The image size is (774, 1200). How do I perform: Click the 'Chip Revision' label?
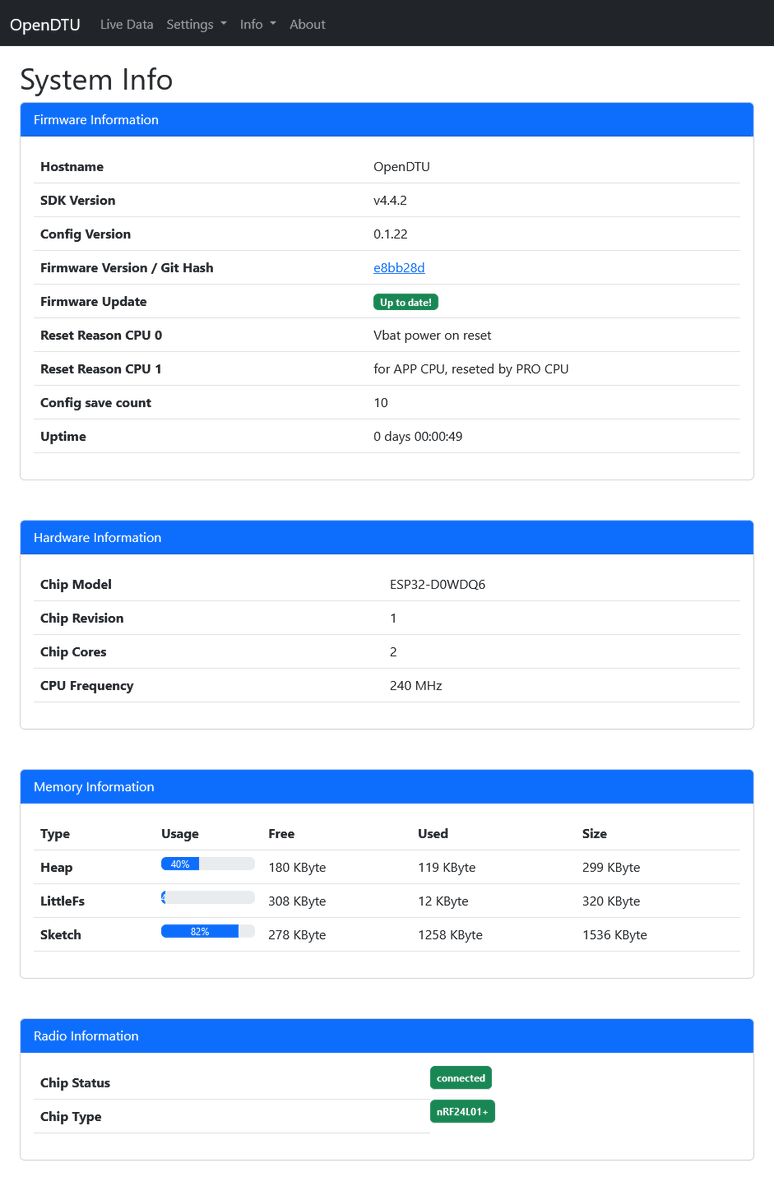pos(82,619)
